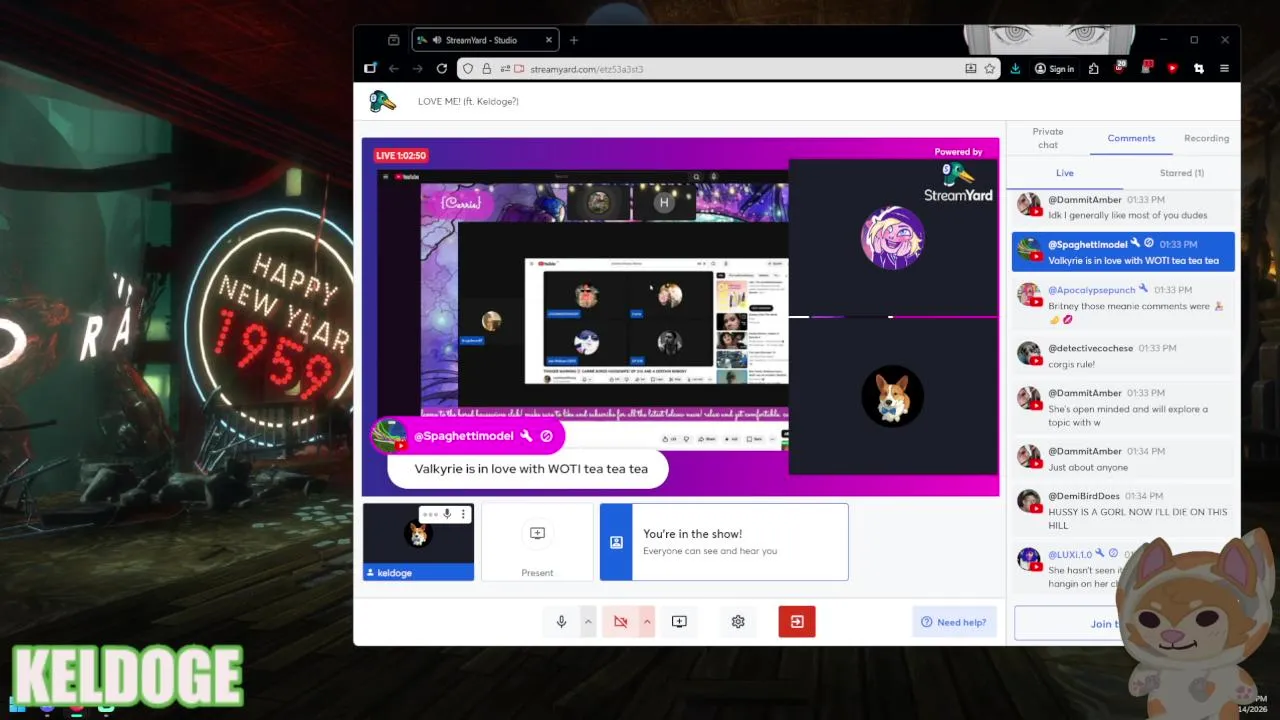Bookmark page with star icon
This screenshot has height=720, width=1280.
pyautogui.click(x=989, y=69)
